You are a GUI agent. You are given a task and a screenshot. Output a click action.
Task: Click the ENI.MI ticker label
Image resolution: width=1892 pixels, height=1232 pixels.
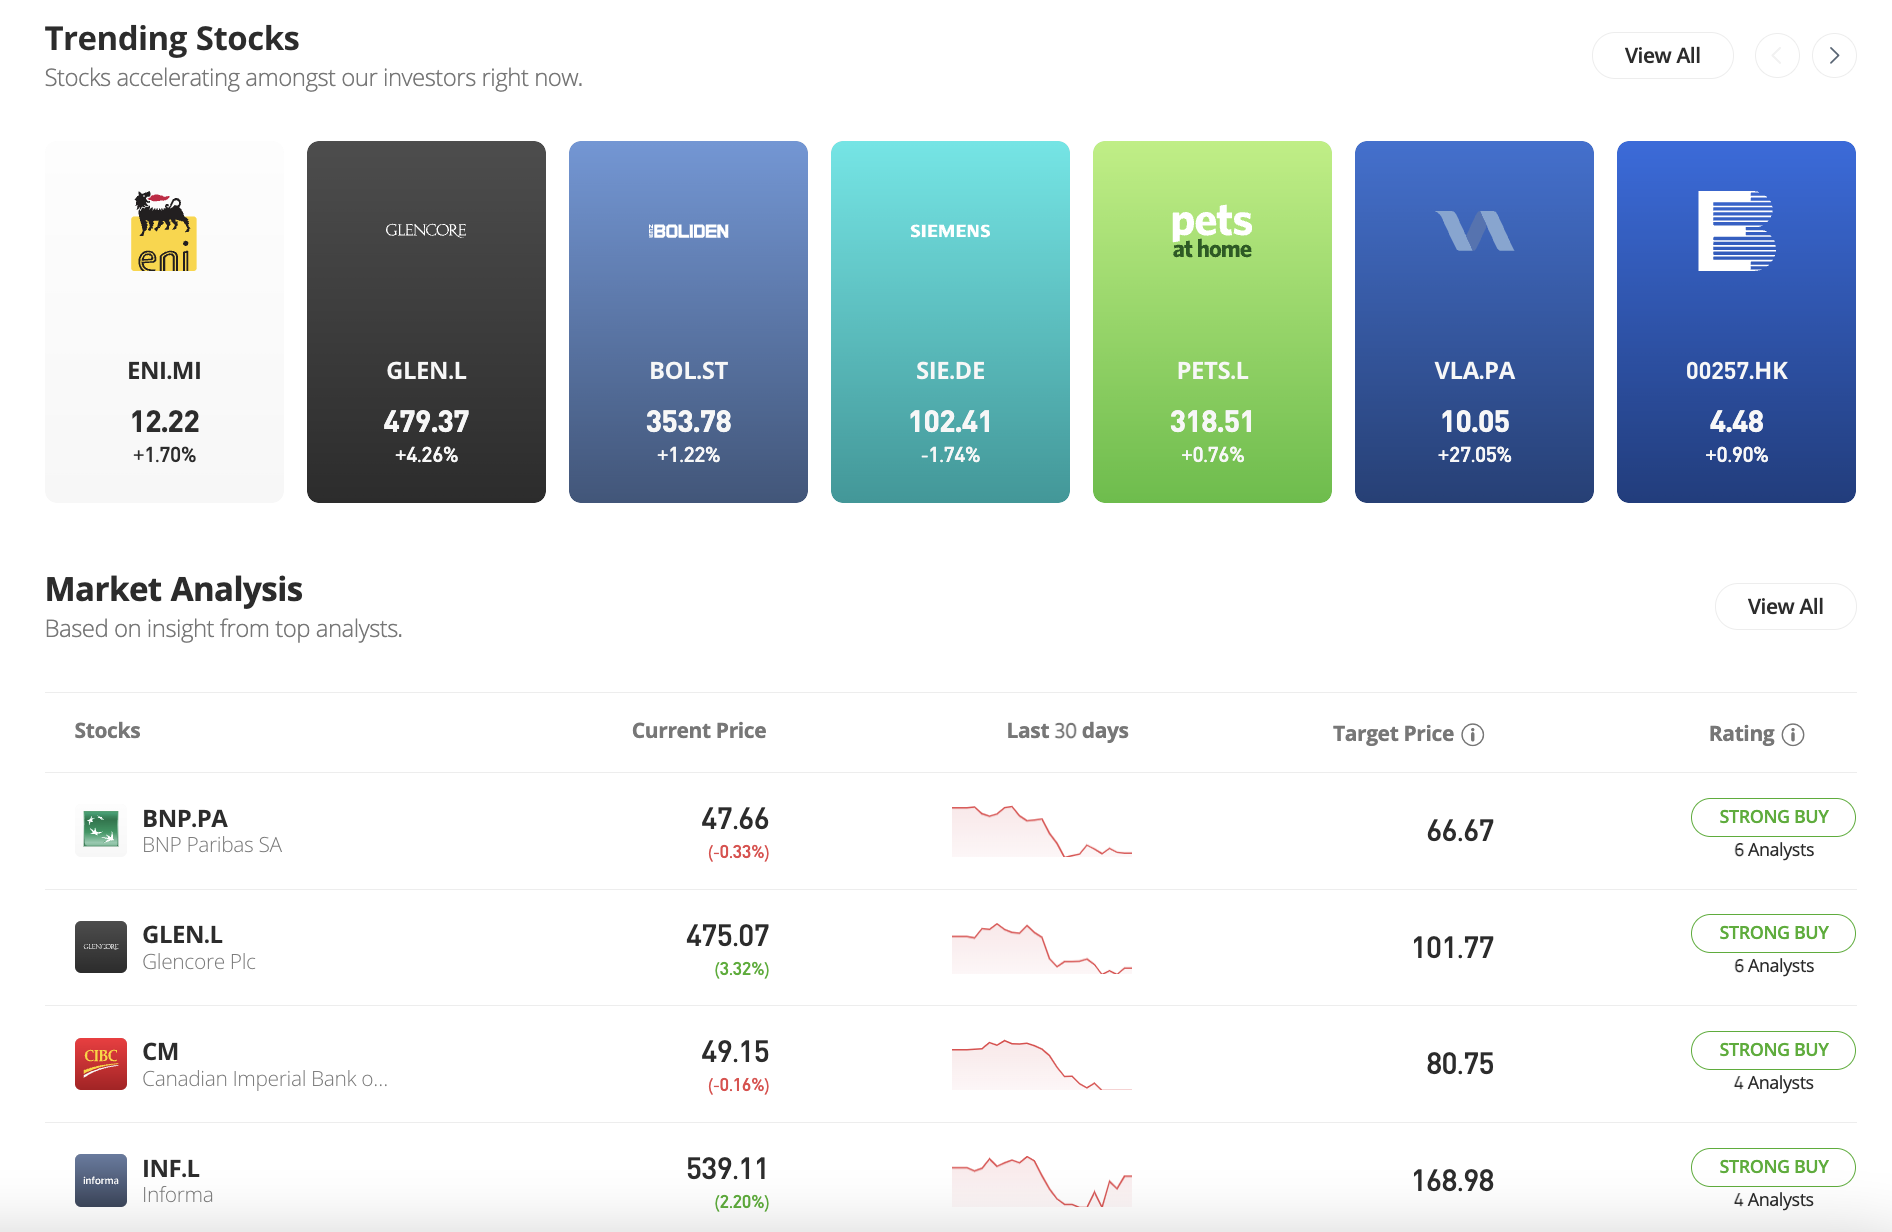point(164,371)
